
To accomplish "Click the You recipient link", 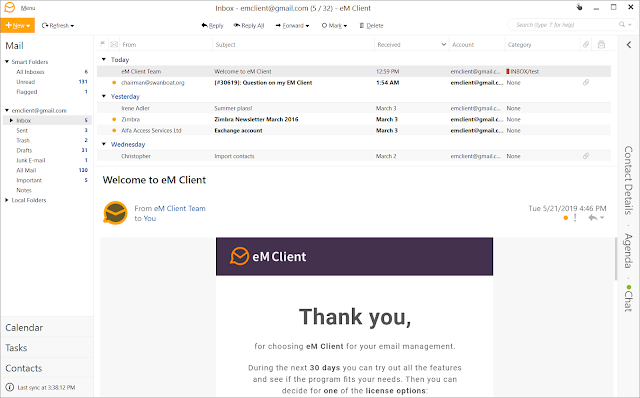I will coord(149,218).
